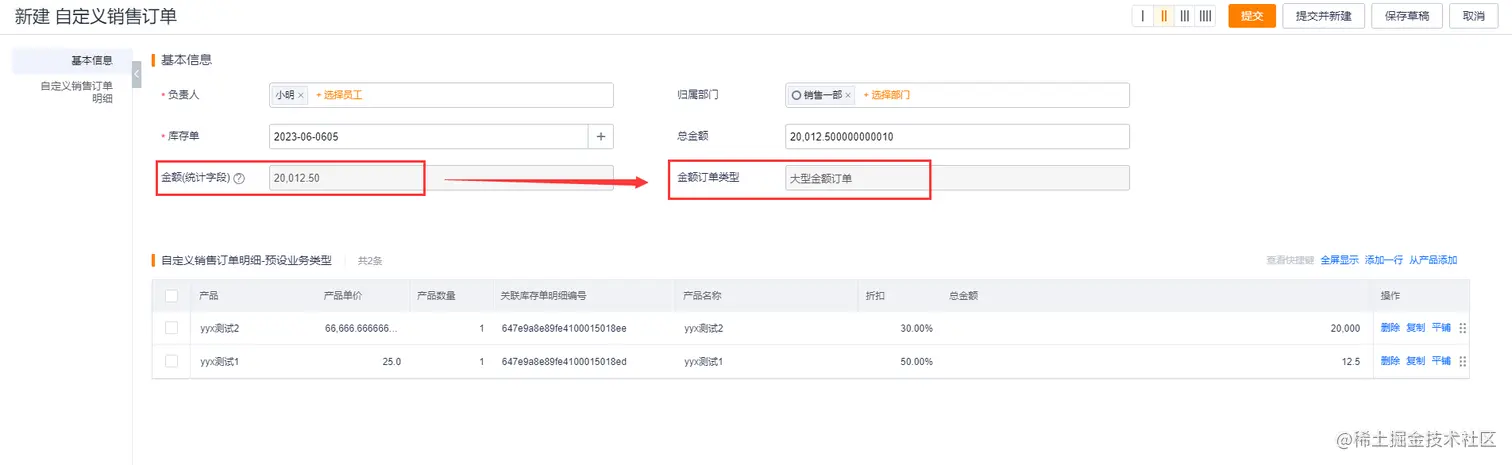The width and height of the screenshot is (1512, 465).
Task: Open help tooltip icon next to 金额(统计字段)
Action: pyautogui.click(x=239, y=178)
